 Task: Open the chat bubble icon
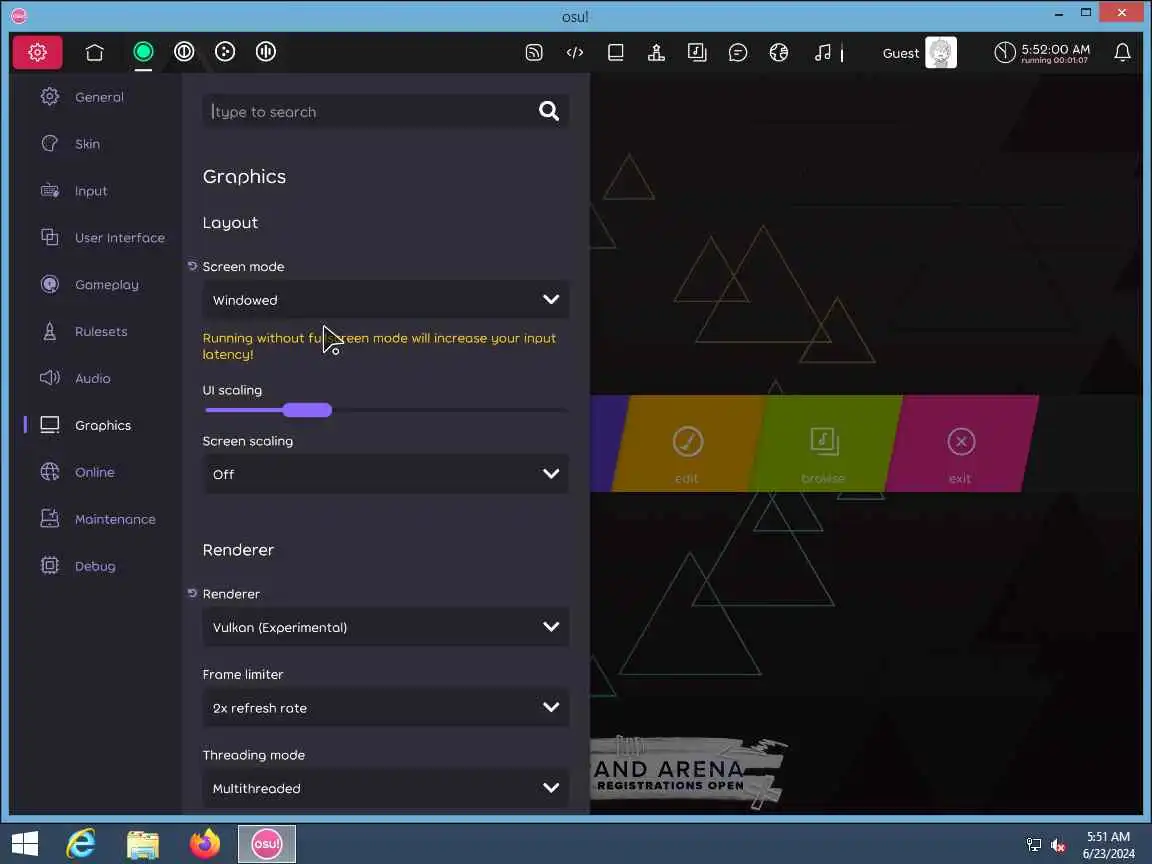coord(738,52)
